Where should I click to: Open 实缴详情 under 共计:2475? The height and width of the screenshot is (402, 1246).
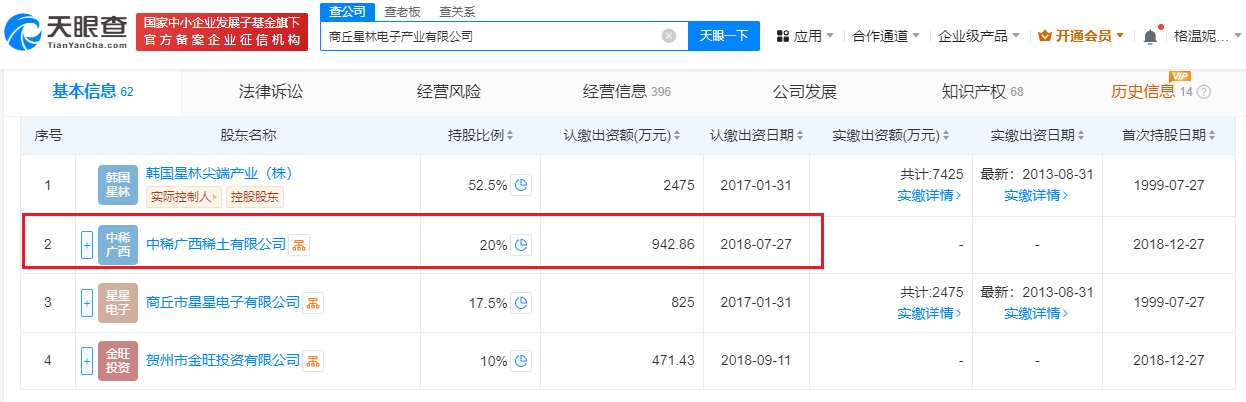[930, 312]
